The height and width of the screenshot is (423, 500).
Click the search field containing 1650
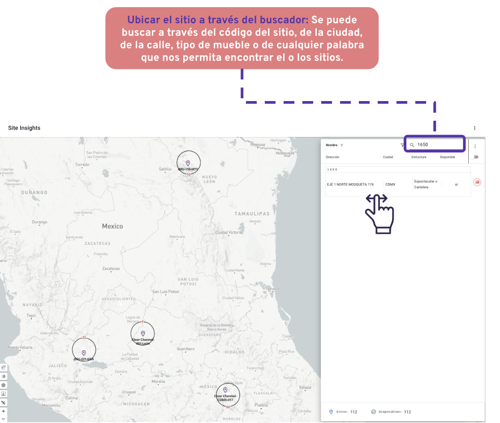pos(434,144)
